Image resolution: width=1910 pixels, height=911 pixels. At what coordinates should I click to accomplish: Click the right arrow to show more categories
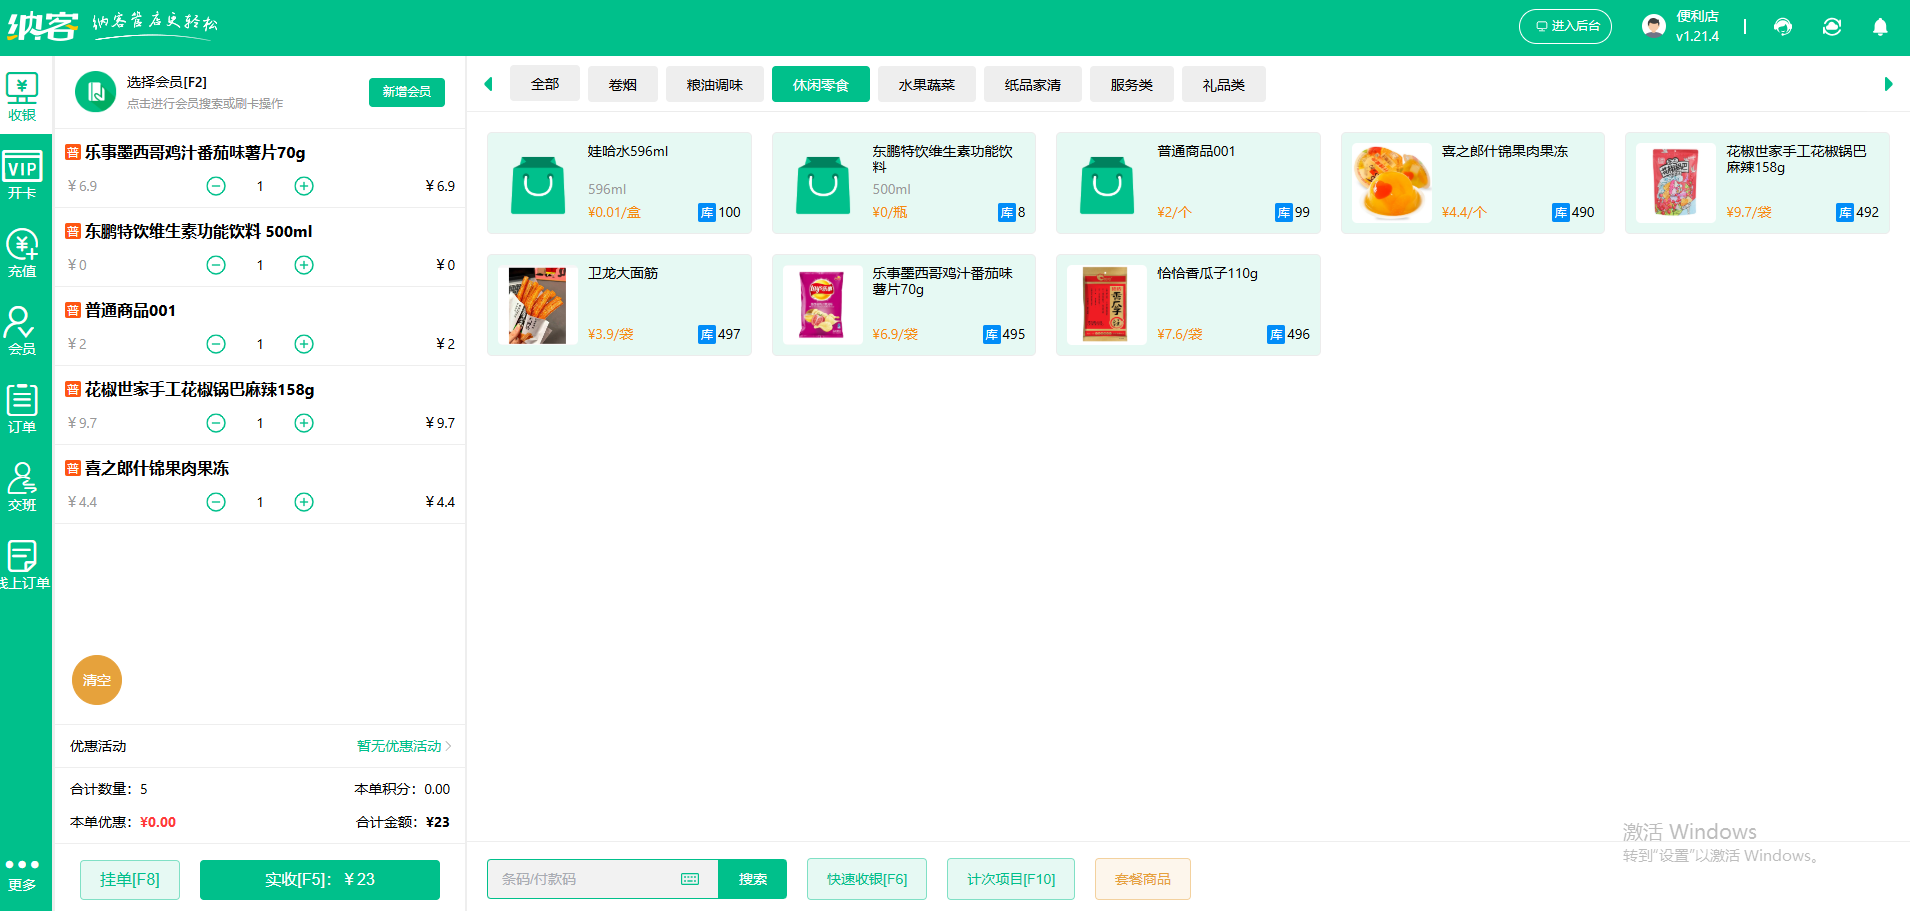pyautogui.click(x=1889, y=84)
